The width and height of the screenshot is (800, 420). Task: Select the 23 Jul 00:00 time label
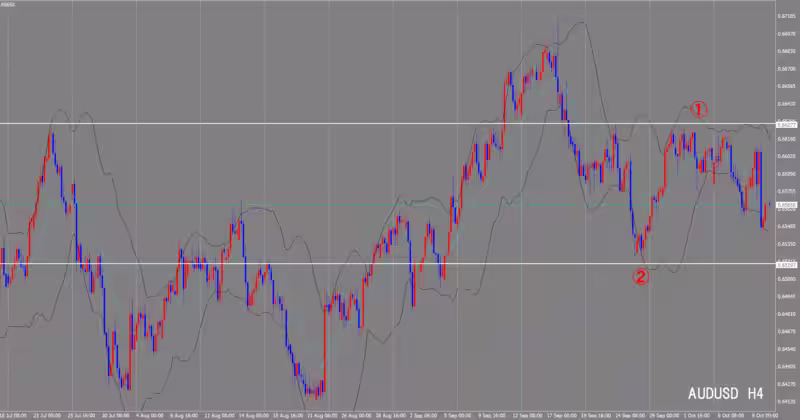[x=46, y=414]
